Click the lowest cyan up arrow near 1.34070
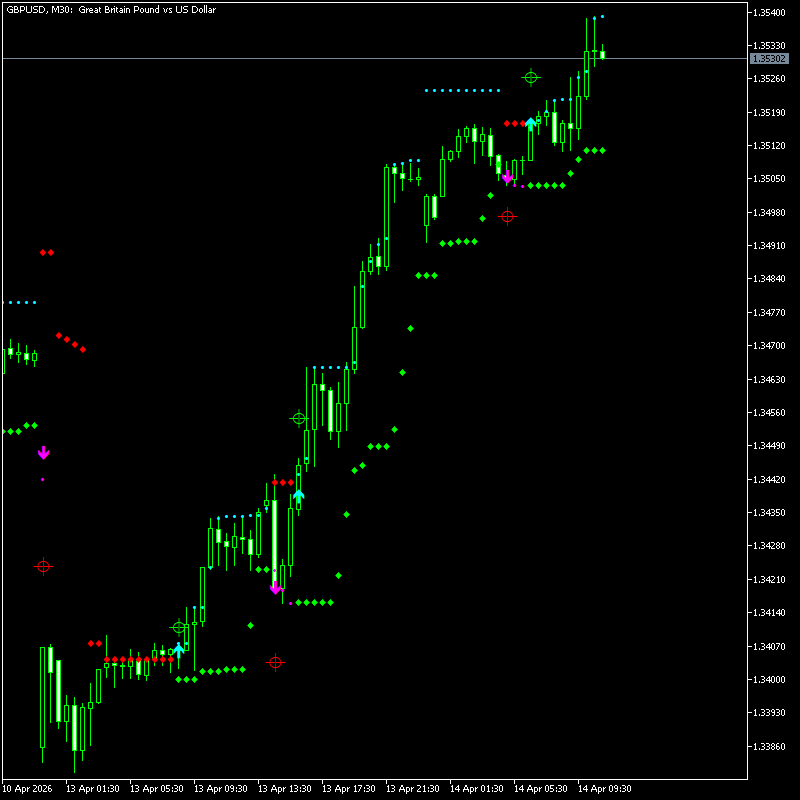The height and width of the screenshot is (800, 800). coord(179,649)
